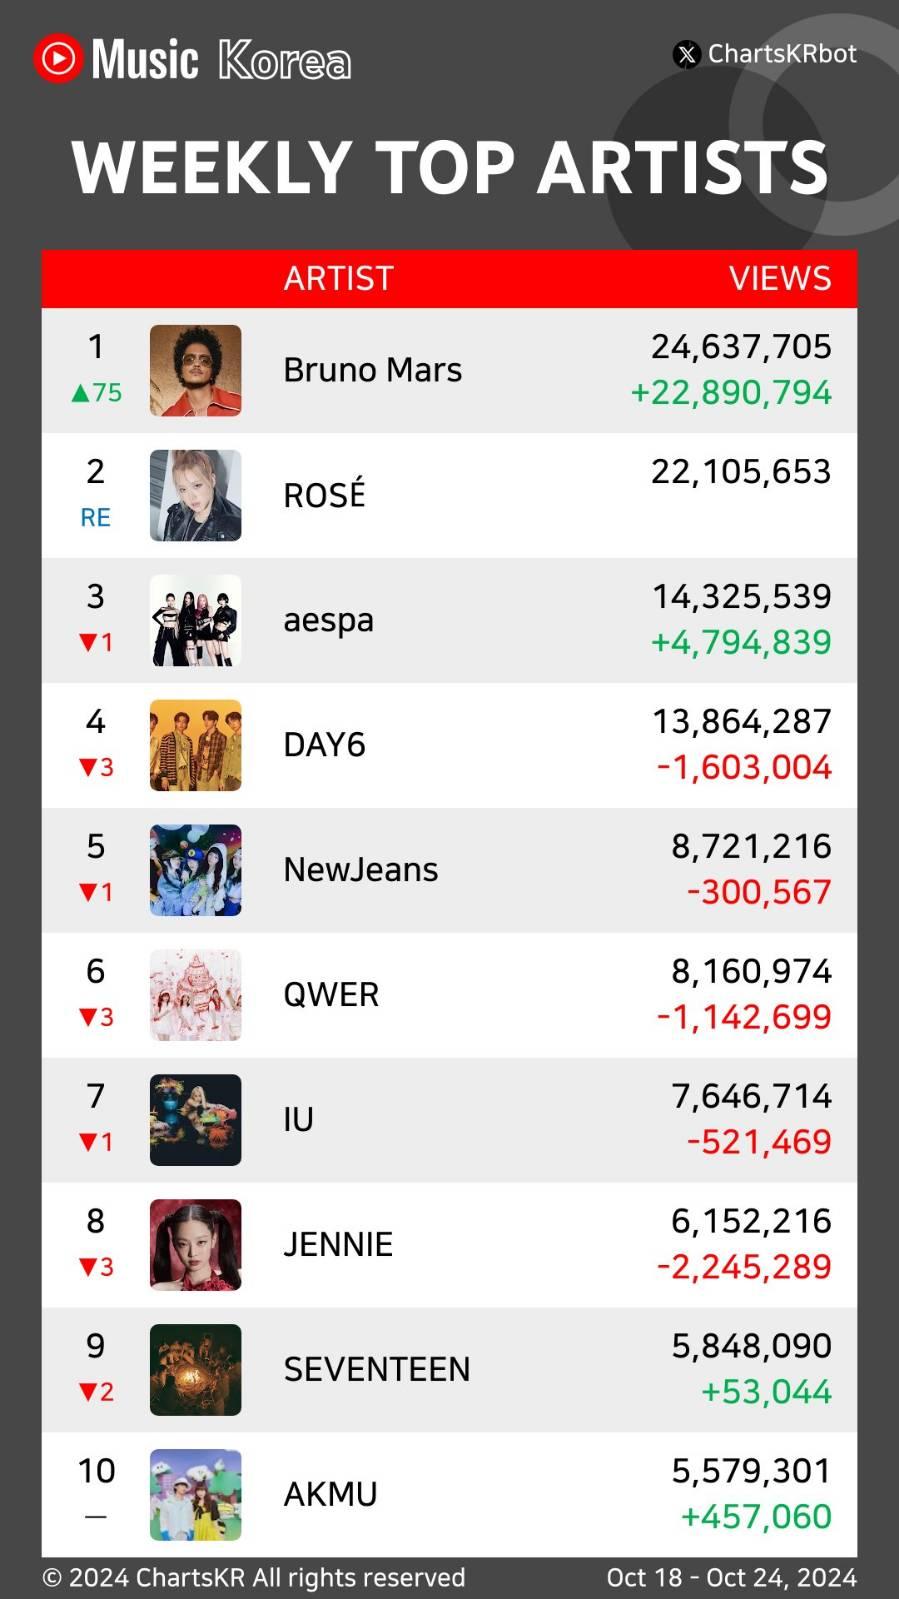
Task: Click the JENNIE portrait thumbnail
Action: click(196, 1245)
